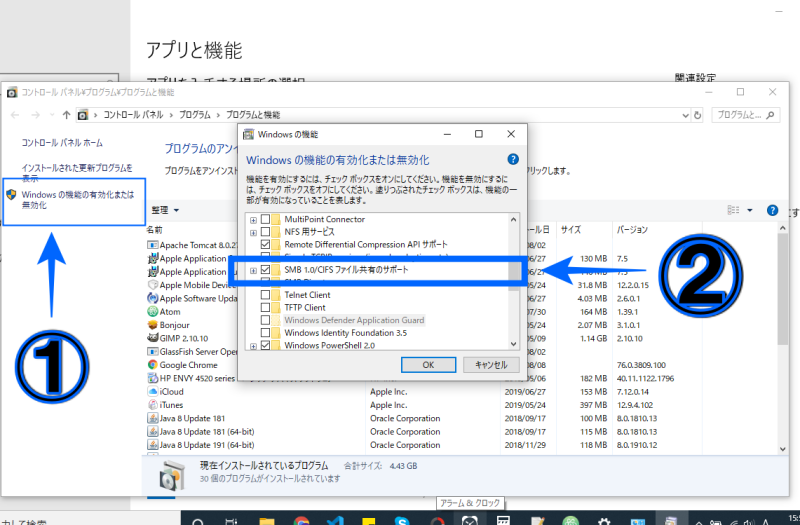
Task: Click the サイズ column header
Action: point(570,229)
